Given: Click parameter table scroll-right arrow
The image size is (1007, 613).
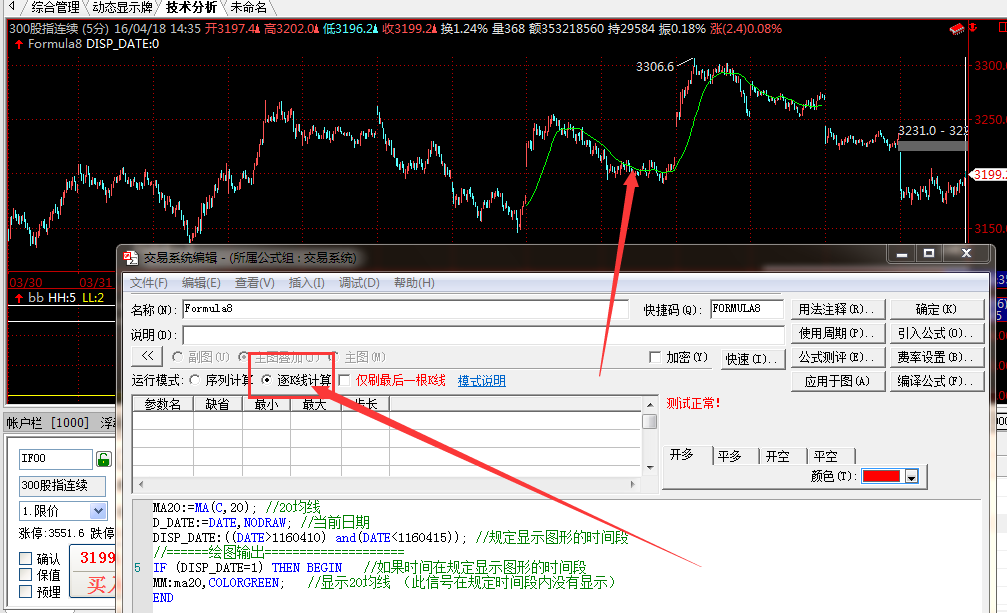Looking at the screenshot, I should coord(633,485).
